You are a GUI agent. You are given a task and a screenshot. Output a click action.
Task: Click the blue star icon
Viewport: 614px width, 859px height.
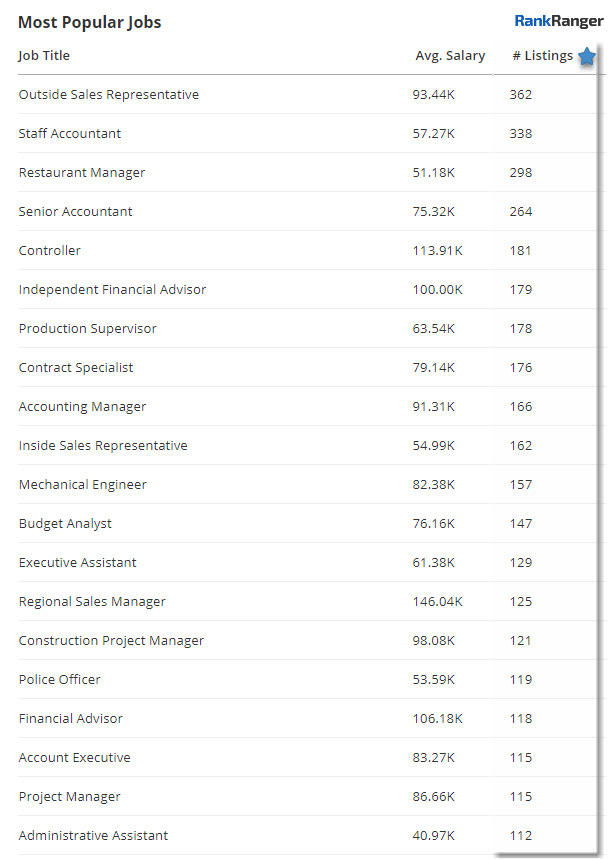pyautogui.click(x=587, y=57)
